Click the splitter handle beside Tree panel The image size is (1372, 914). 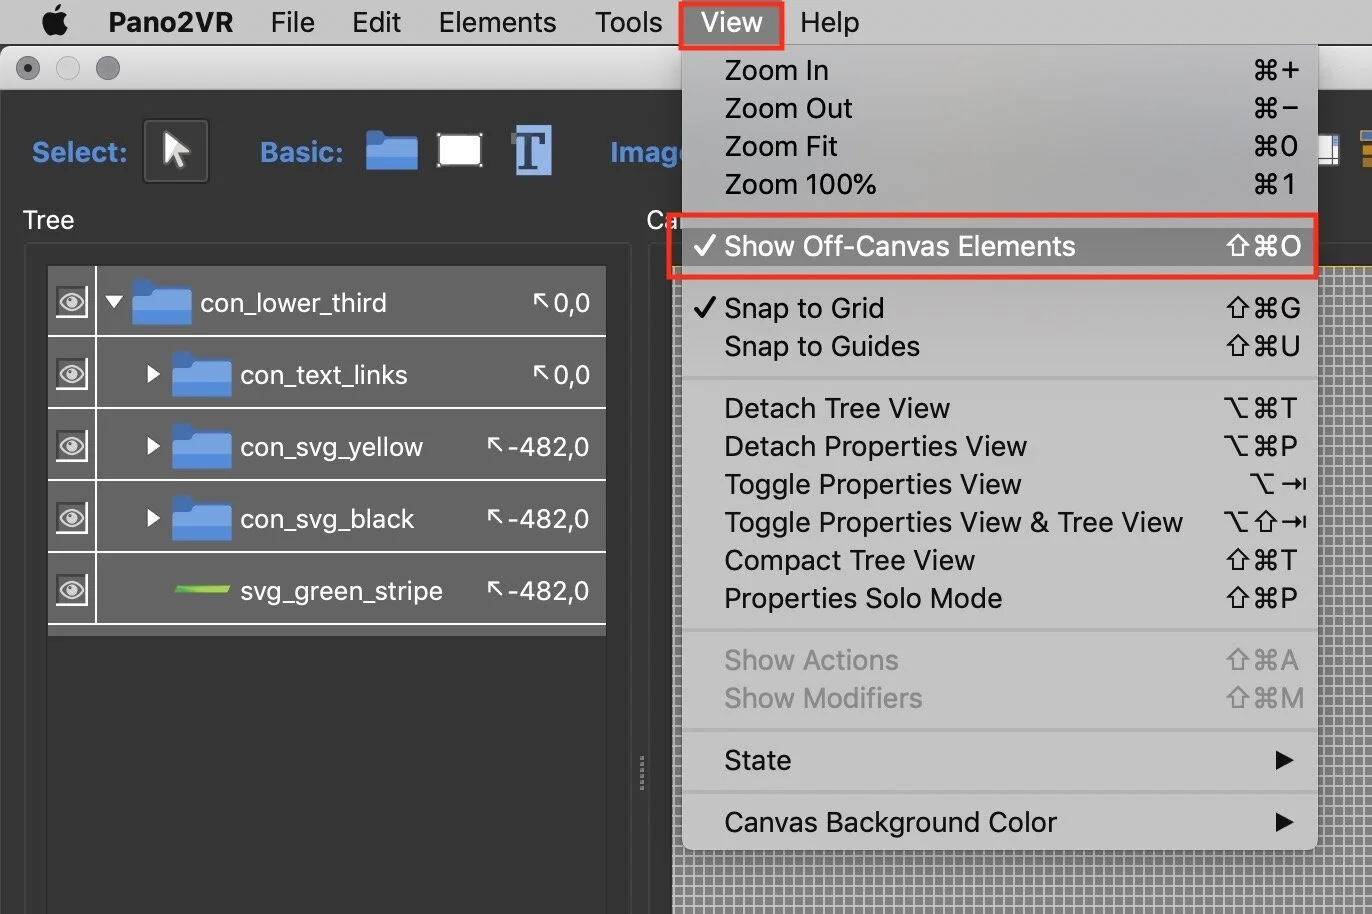click(641, 773)
